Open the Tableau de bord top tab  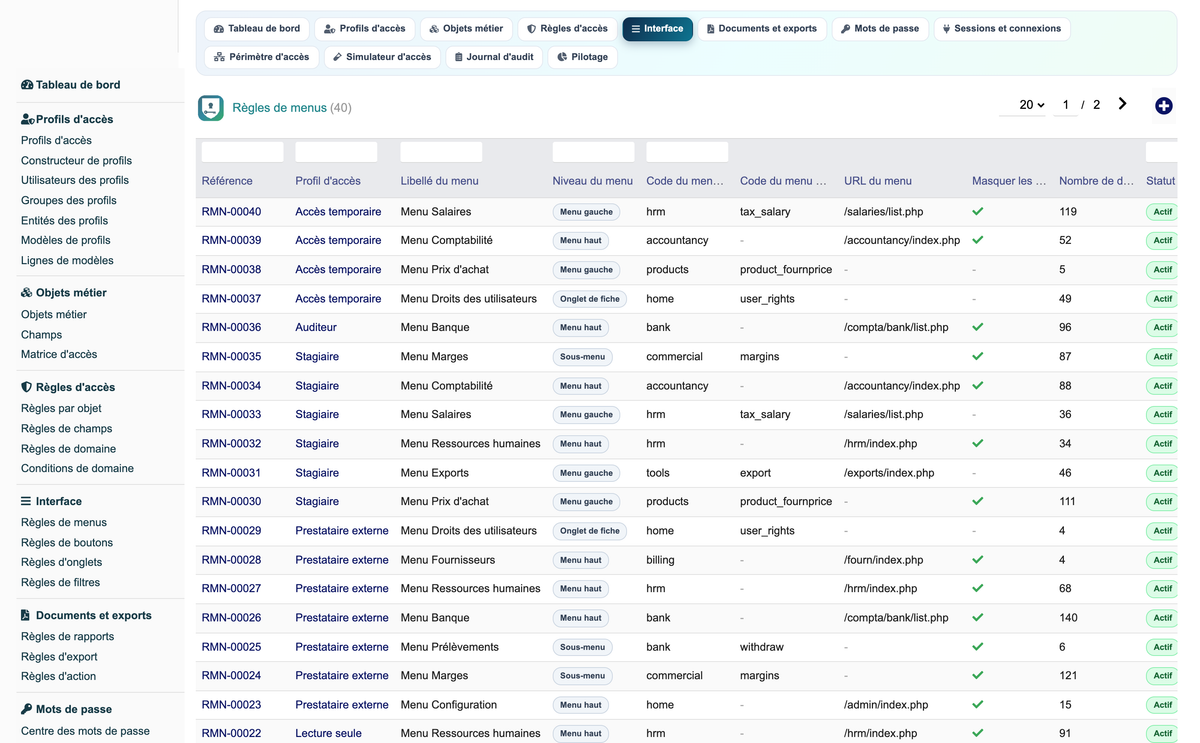tap(256, 29)
